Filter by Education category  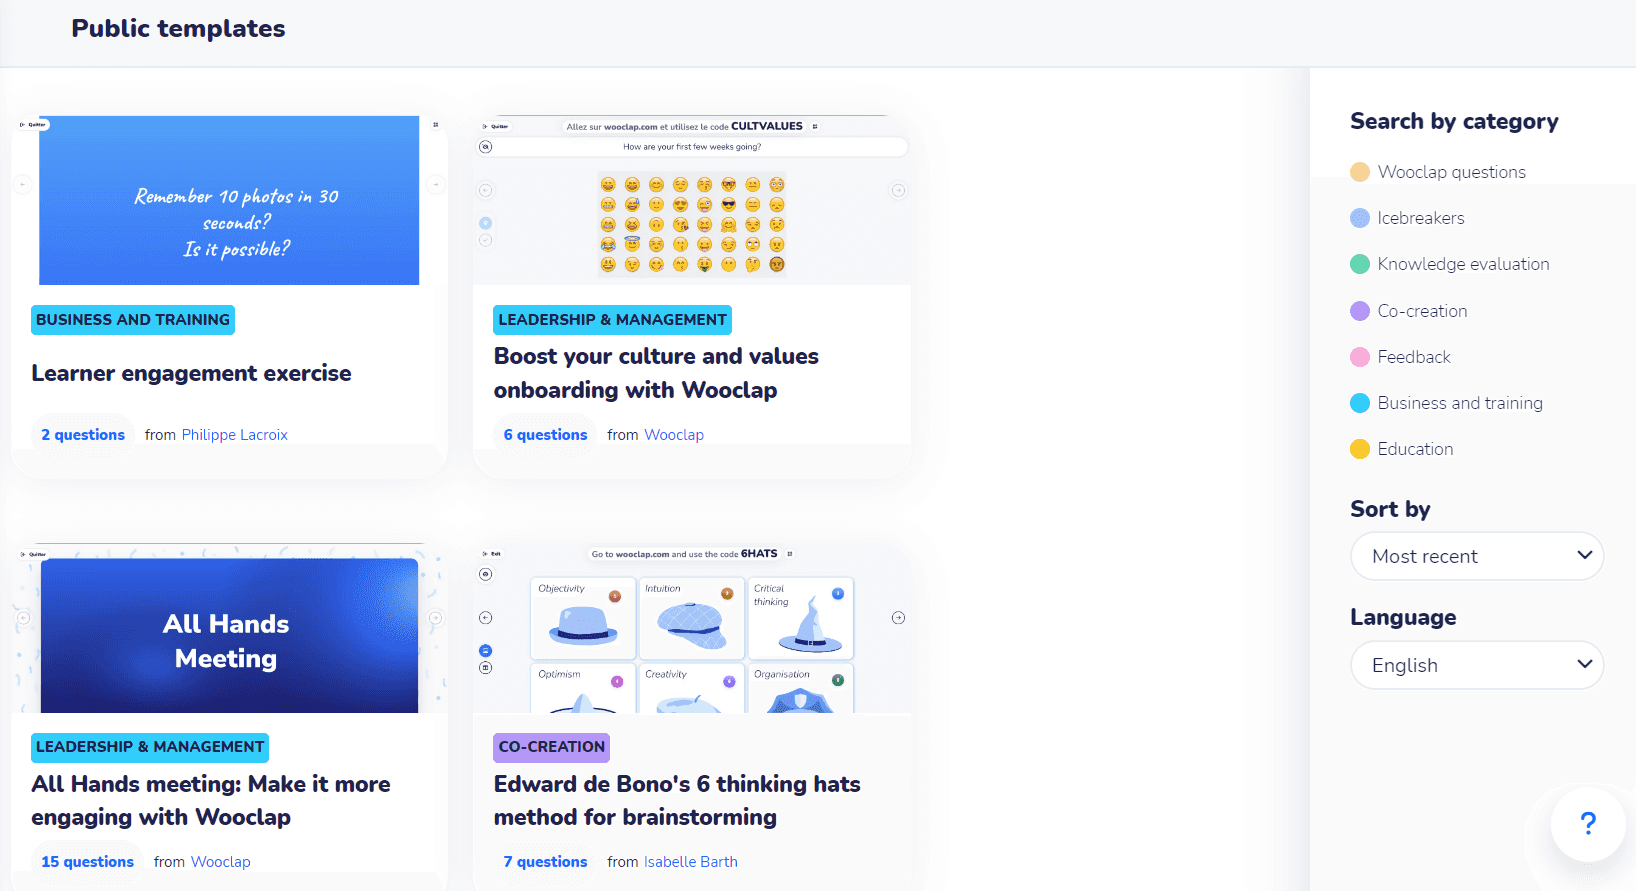click(x=1402, y=449)
